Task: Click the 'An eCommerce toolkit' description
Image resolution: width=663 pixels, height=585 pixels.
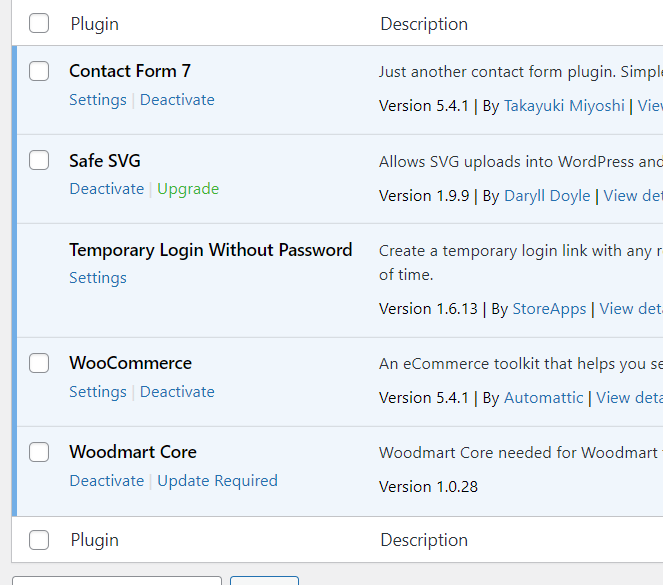Action: [521, 364]
